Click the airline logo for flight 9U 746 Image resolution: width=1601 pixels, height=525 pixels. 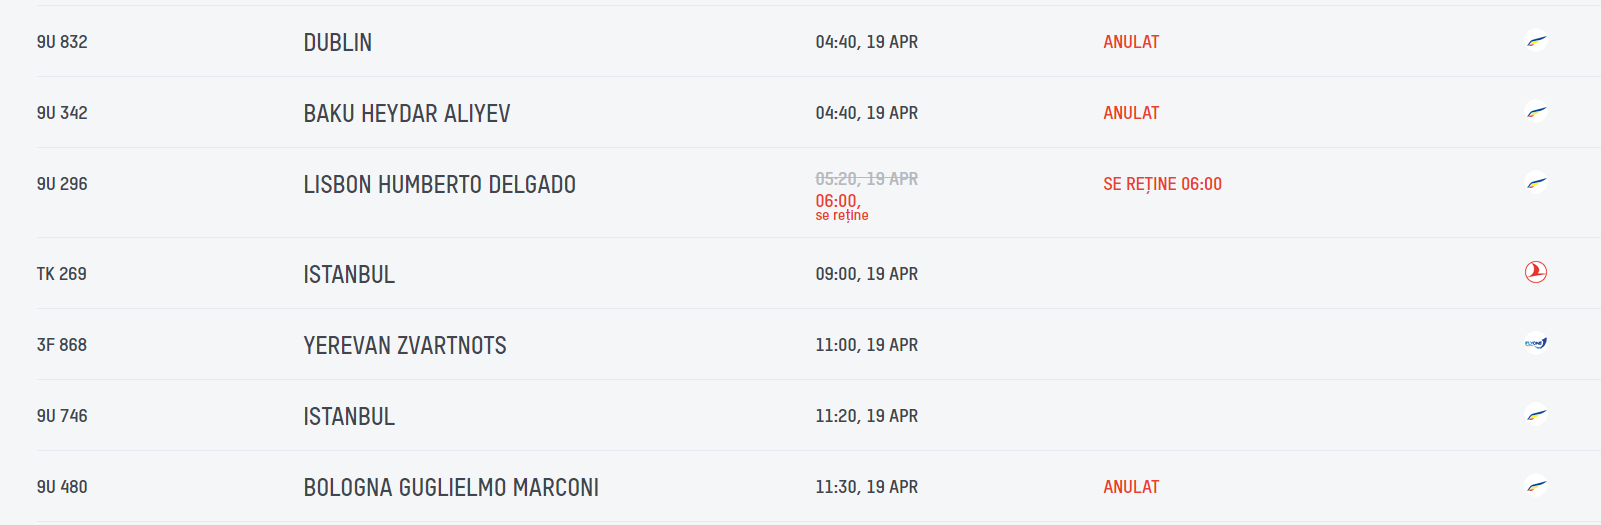click(1536, 415)
